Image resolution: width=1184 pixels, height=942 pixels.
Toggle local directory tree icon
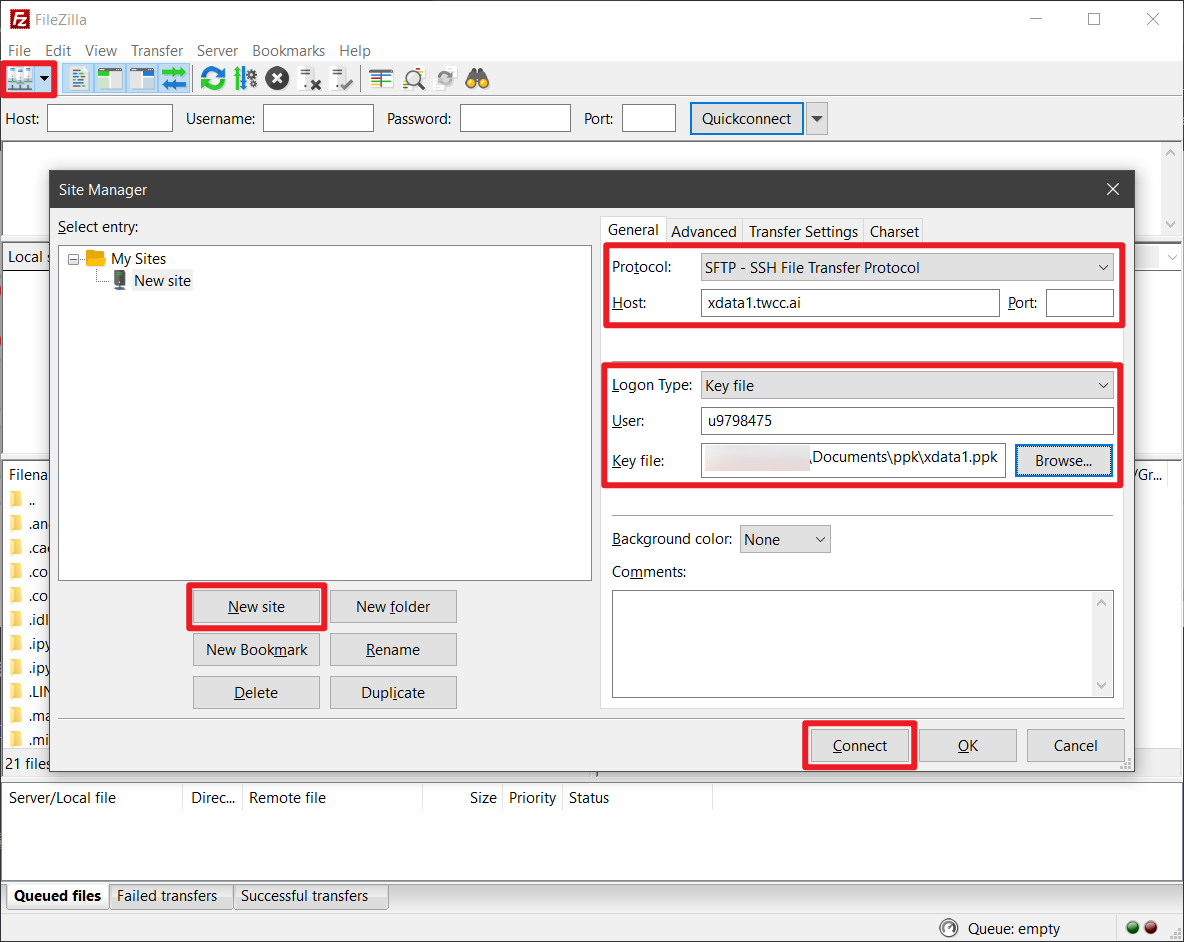pyautogui.click(x=110, y=78)
